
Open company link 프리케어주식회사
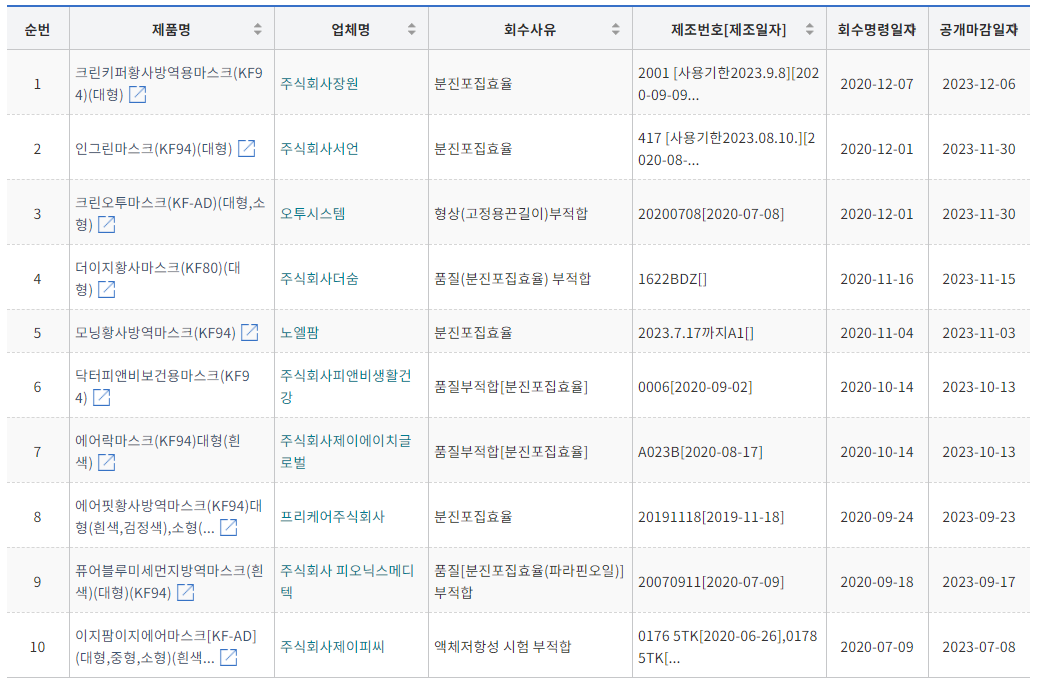[332, 517]
